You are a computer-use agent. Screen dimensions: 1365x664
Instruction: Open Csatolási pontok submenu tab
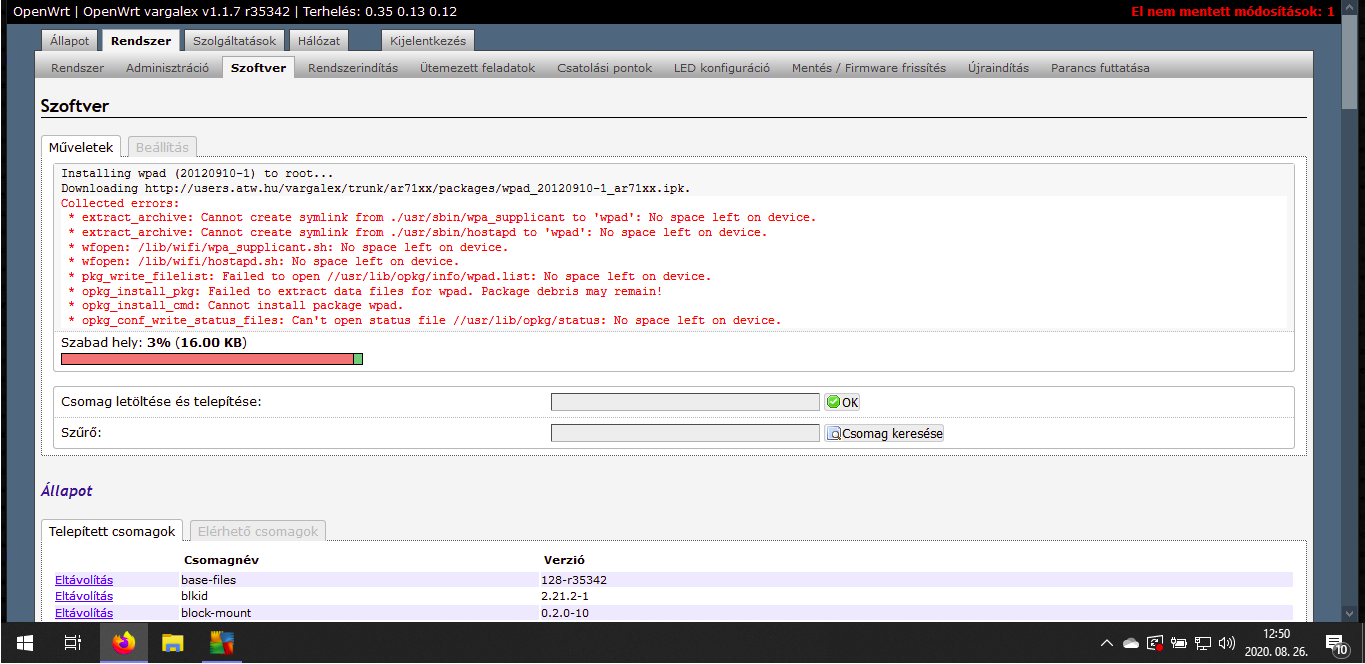(x=604, y=68)
